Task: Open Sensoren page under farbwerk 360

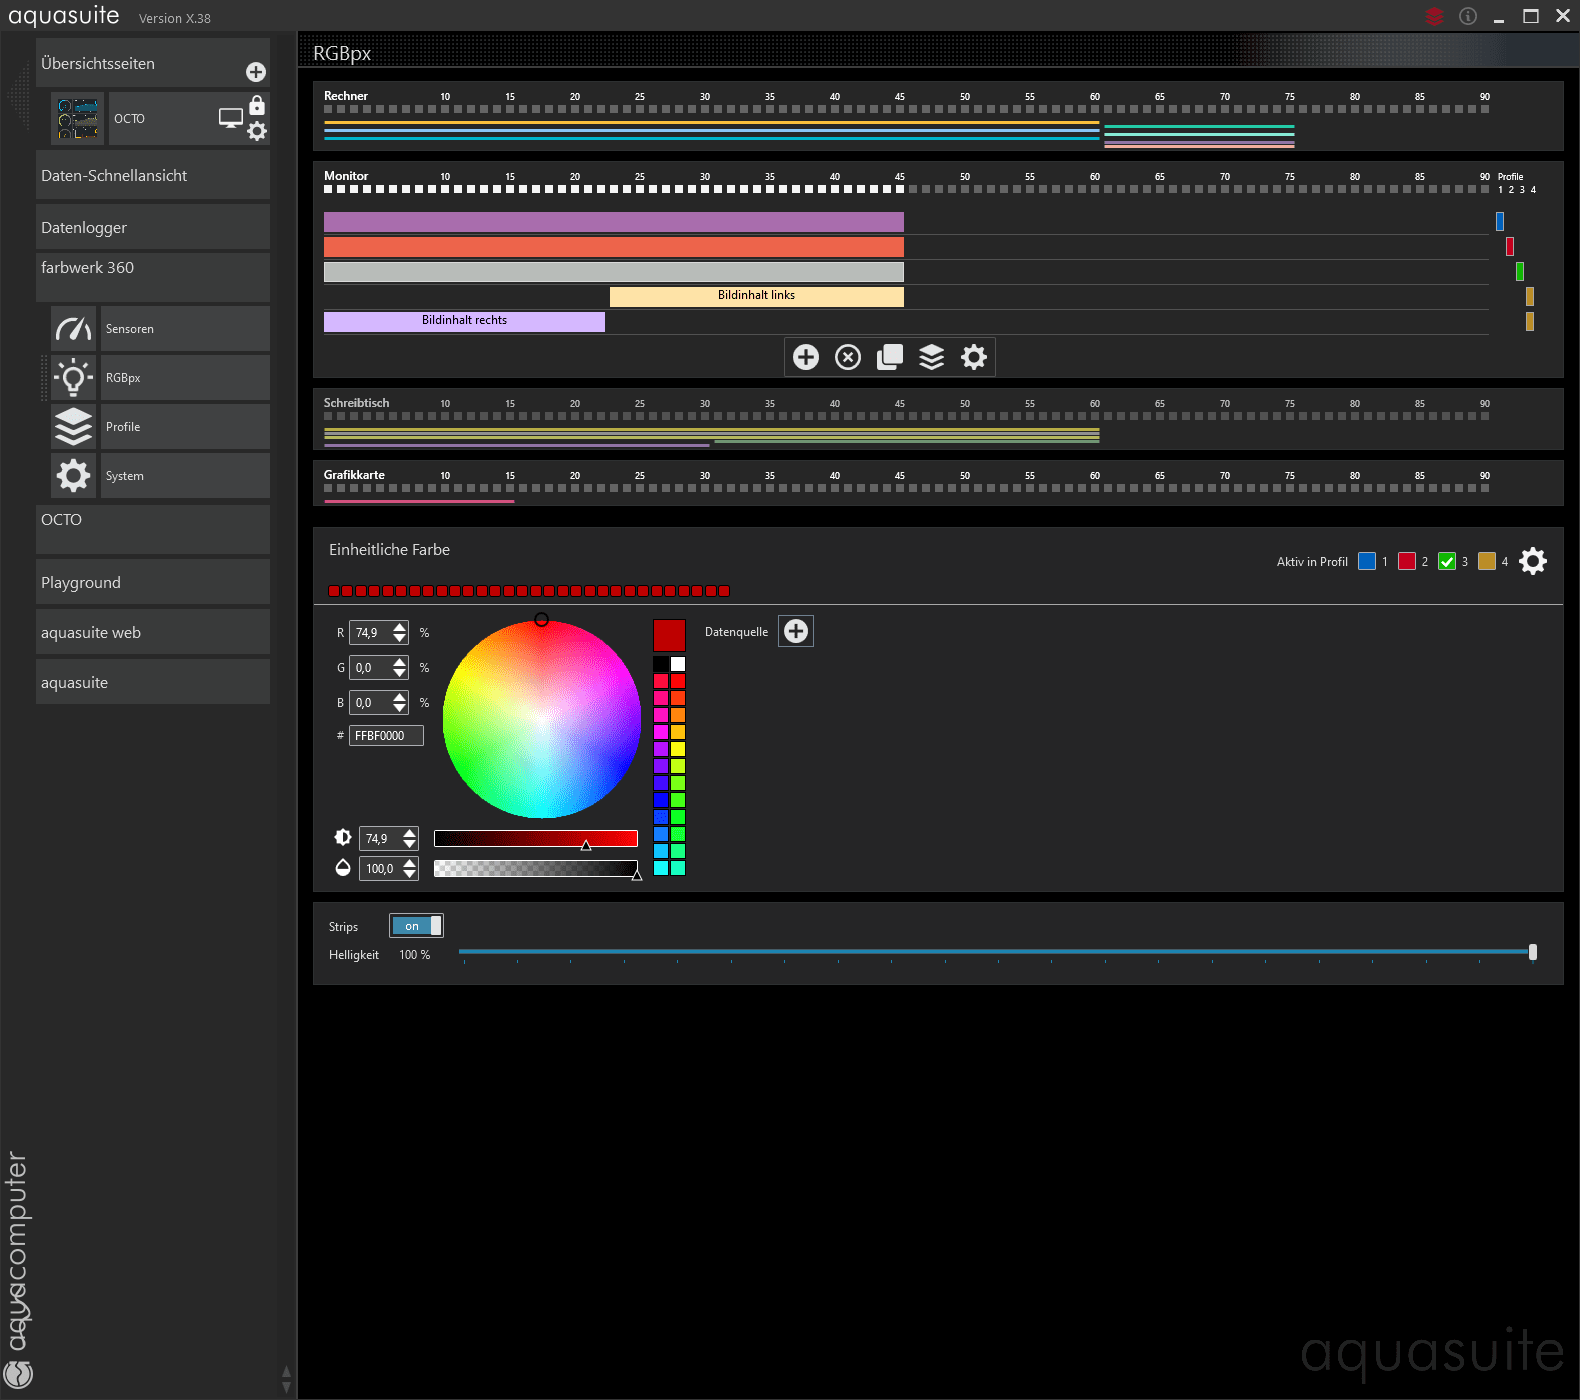Action: 185,329
